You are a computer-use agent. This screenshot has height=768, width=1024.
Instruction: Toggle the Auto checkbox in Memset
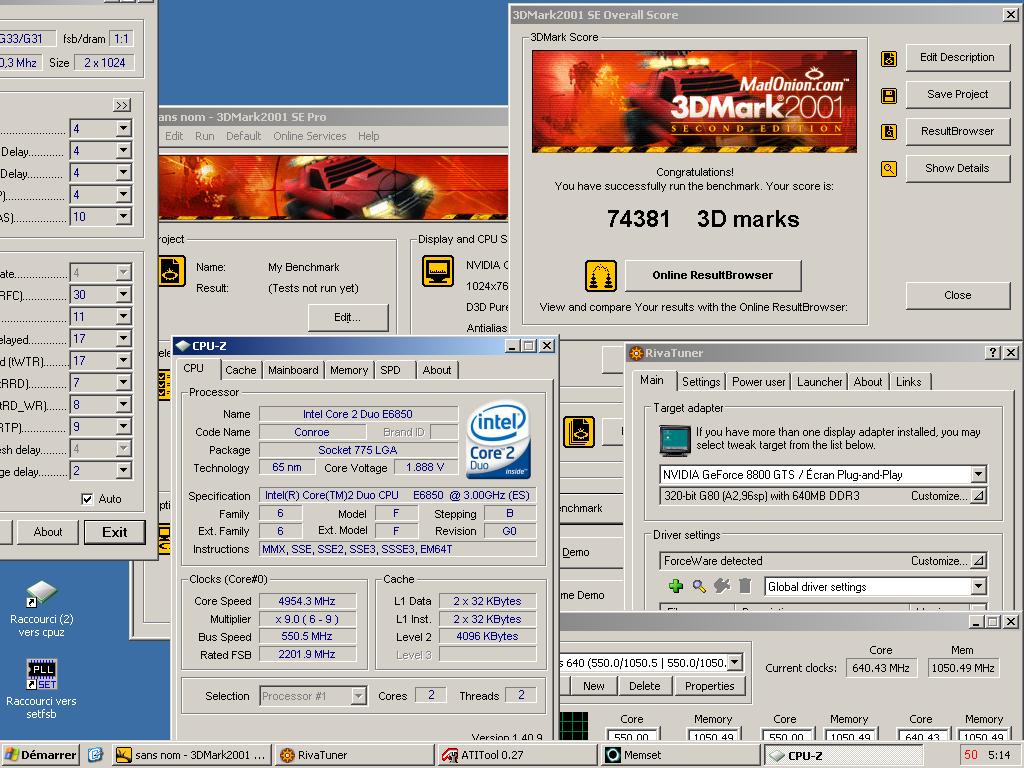tap(87, 499)
